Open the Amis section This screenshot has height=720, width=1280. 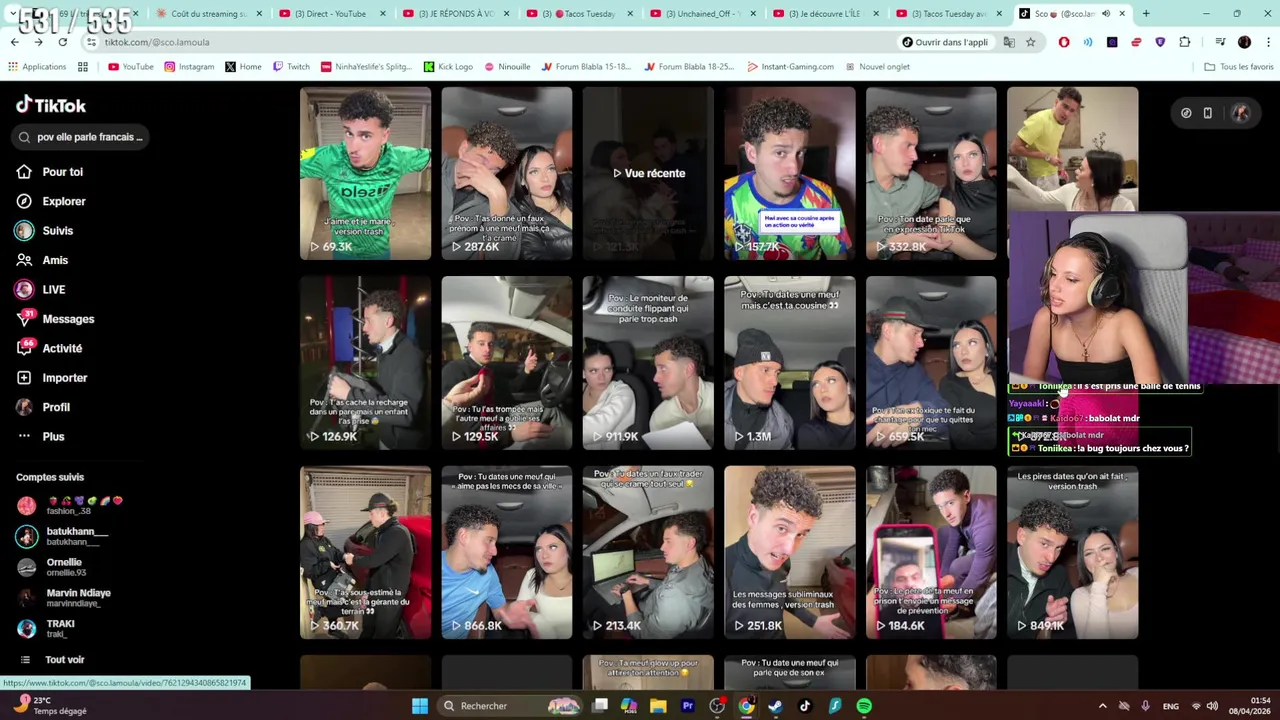click(x=42, y=260)
